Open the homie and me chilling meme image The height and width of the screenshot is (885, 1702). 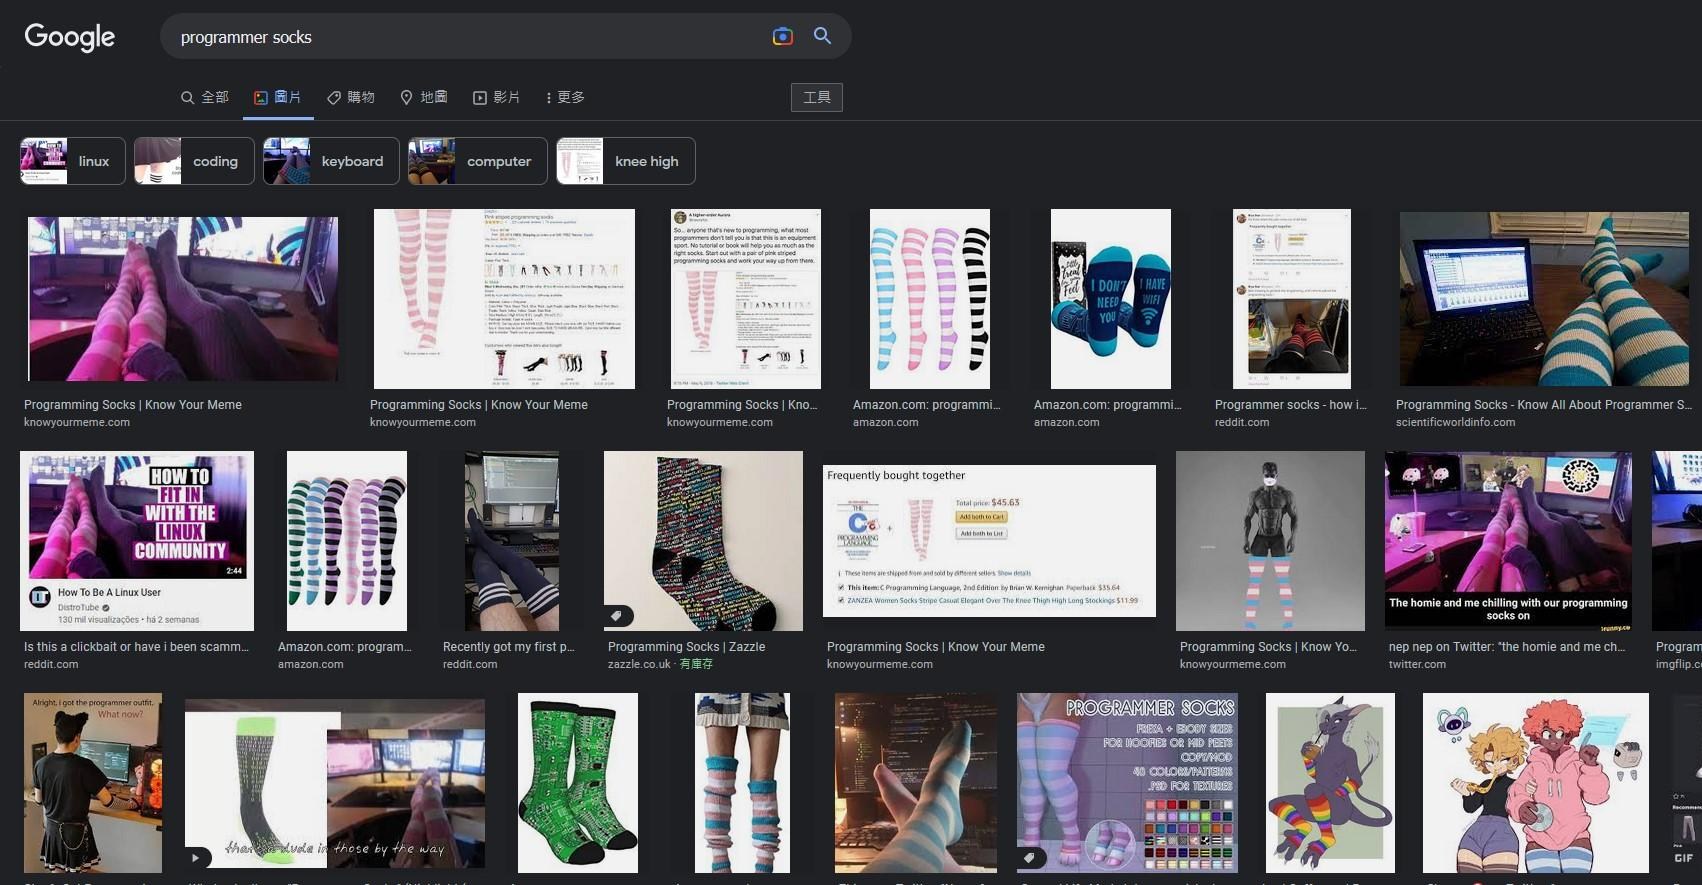pyautogui.click(x=1508, y=540)
